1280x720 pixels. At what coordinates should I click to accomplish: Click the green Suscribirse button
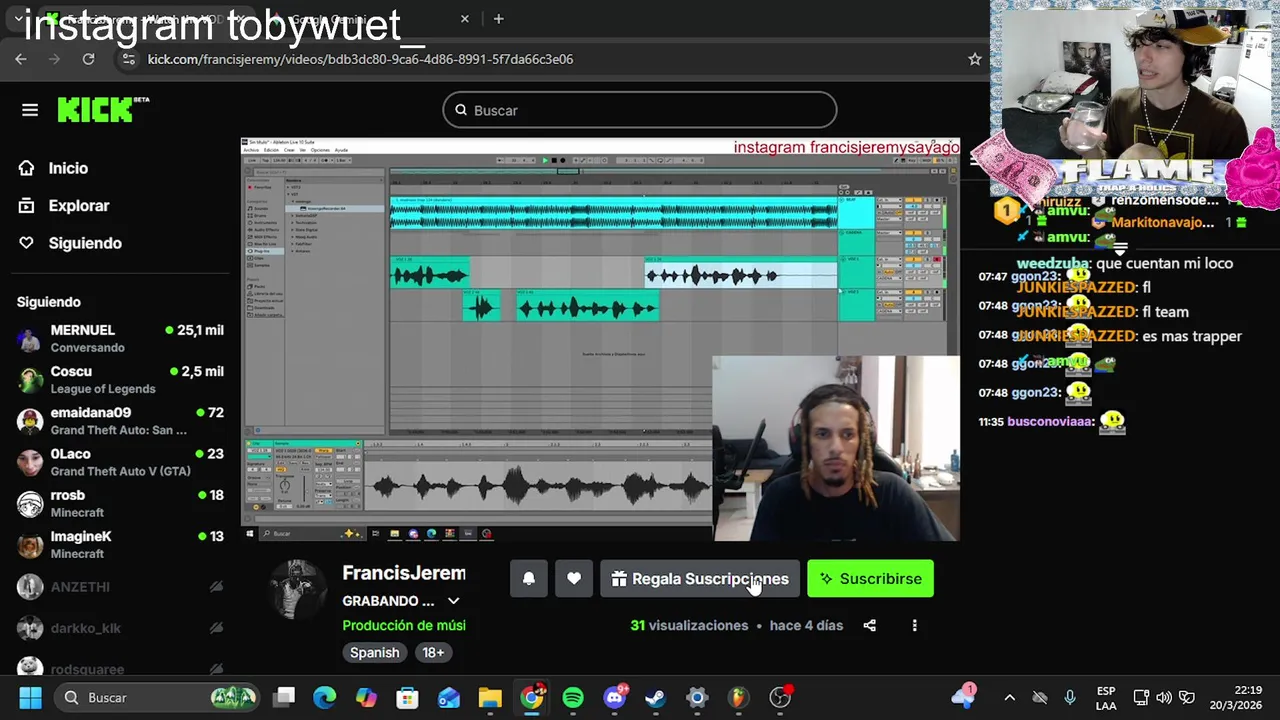870,579
